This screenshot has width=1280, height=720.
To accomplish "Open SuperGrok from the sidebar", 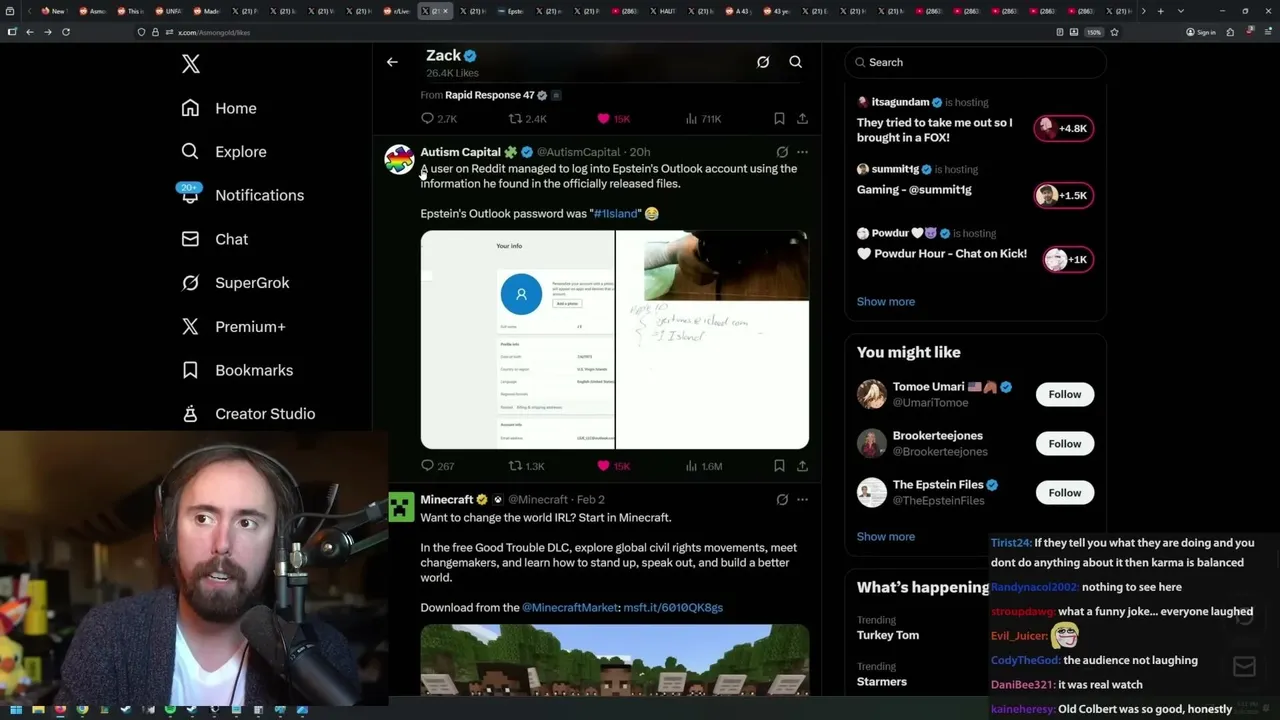I will [235, 283].
